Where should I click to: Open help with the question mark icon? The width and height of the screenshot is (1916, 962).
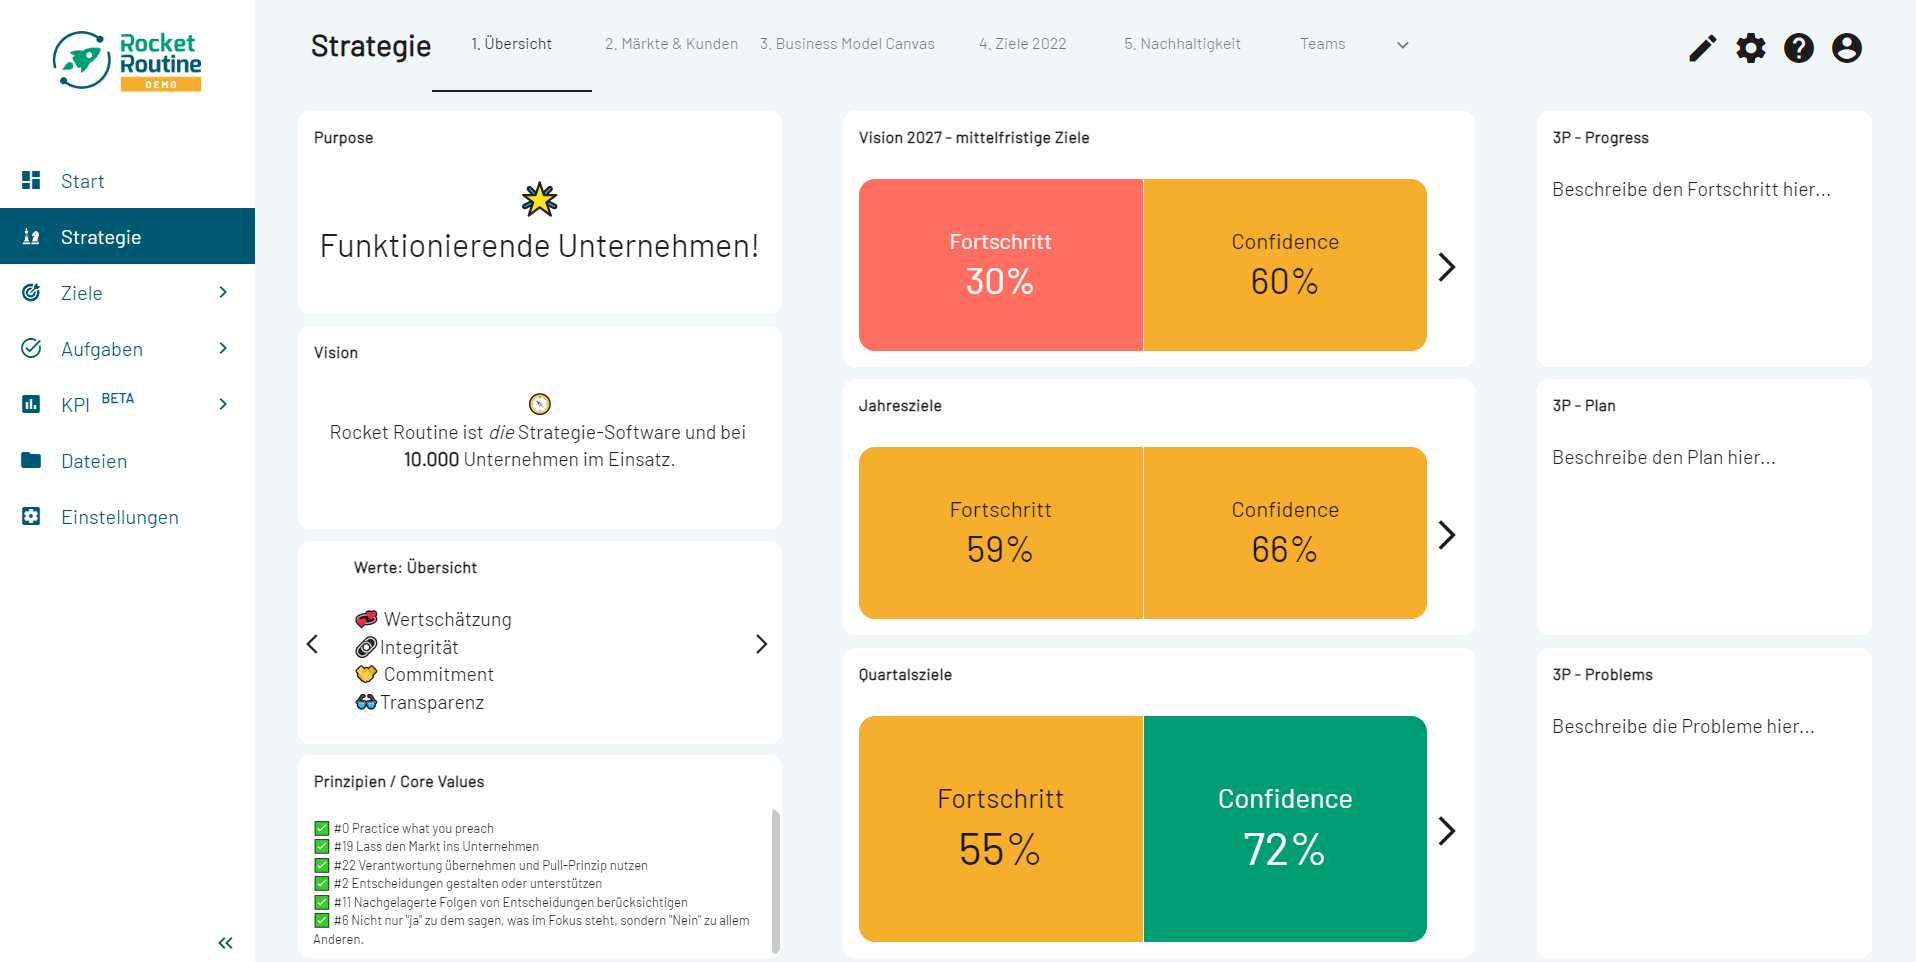pos(1798,48)
